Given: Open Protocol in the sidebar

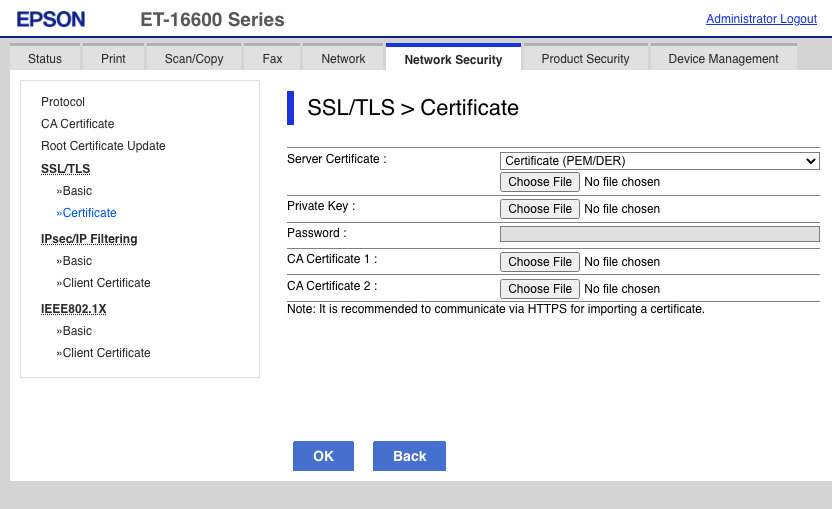Looking at the screenshot, I should point(63,102).
